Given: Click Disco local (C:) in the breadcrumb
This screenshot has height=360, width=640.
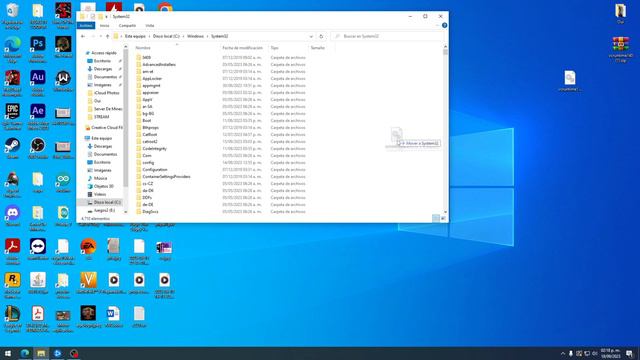Looking at the screenshot, I should (166, 36).
